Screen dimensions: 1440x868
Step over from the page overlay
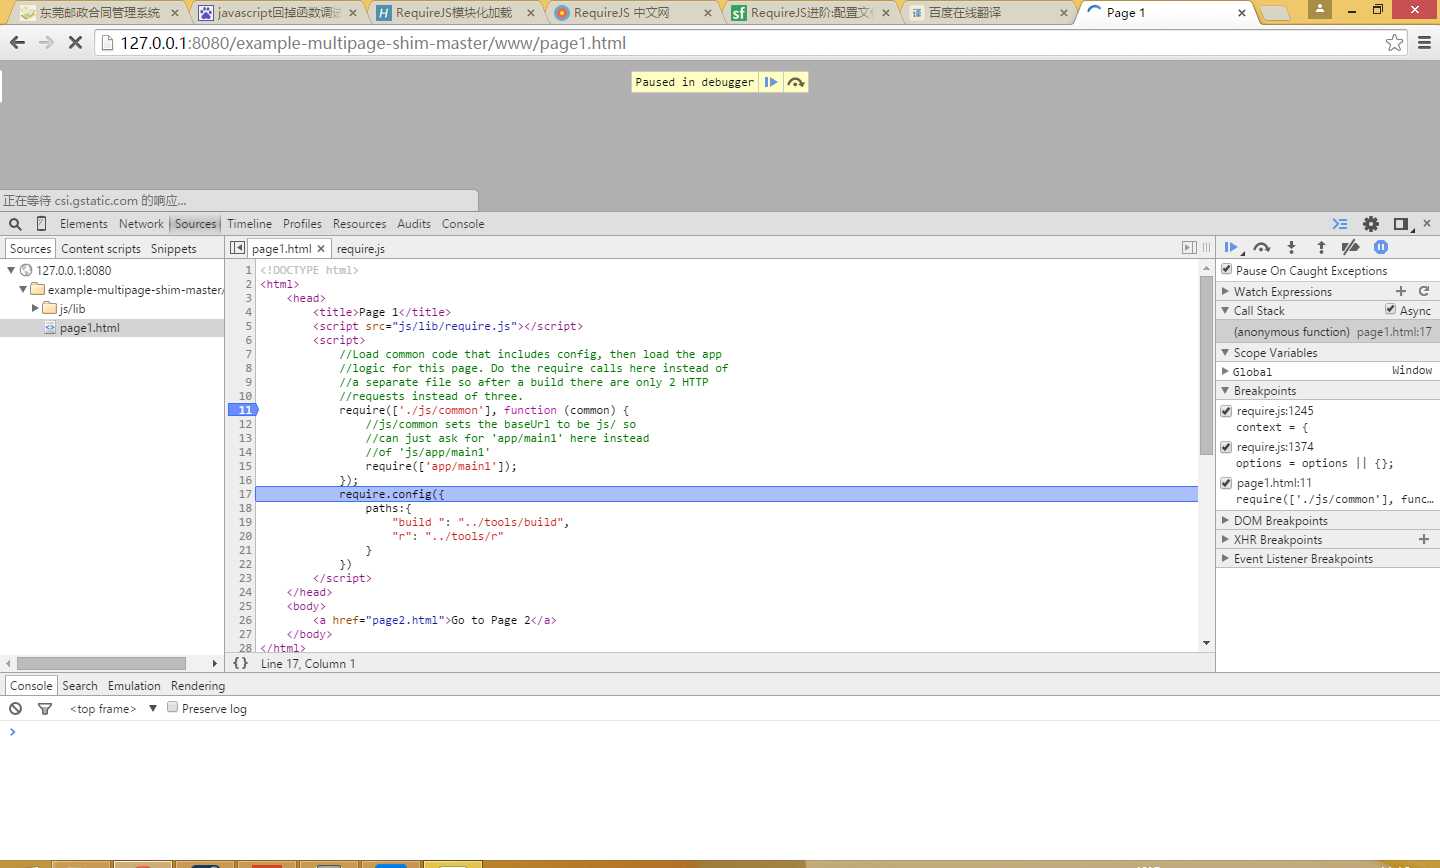pos(796,82)
